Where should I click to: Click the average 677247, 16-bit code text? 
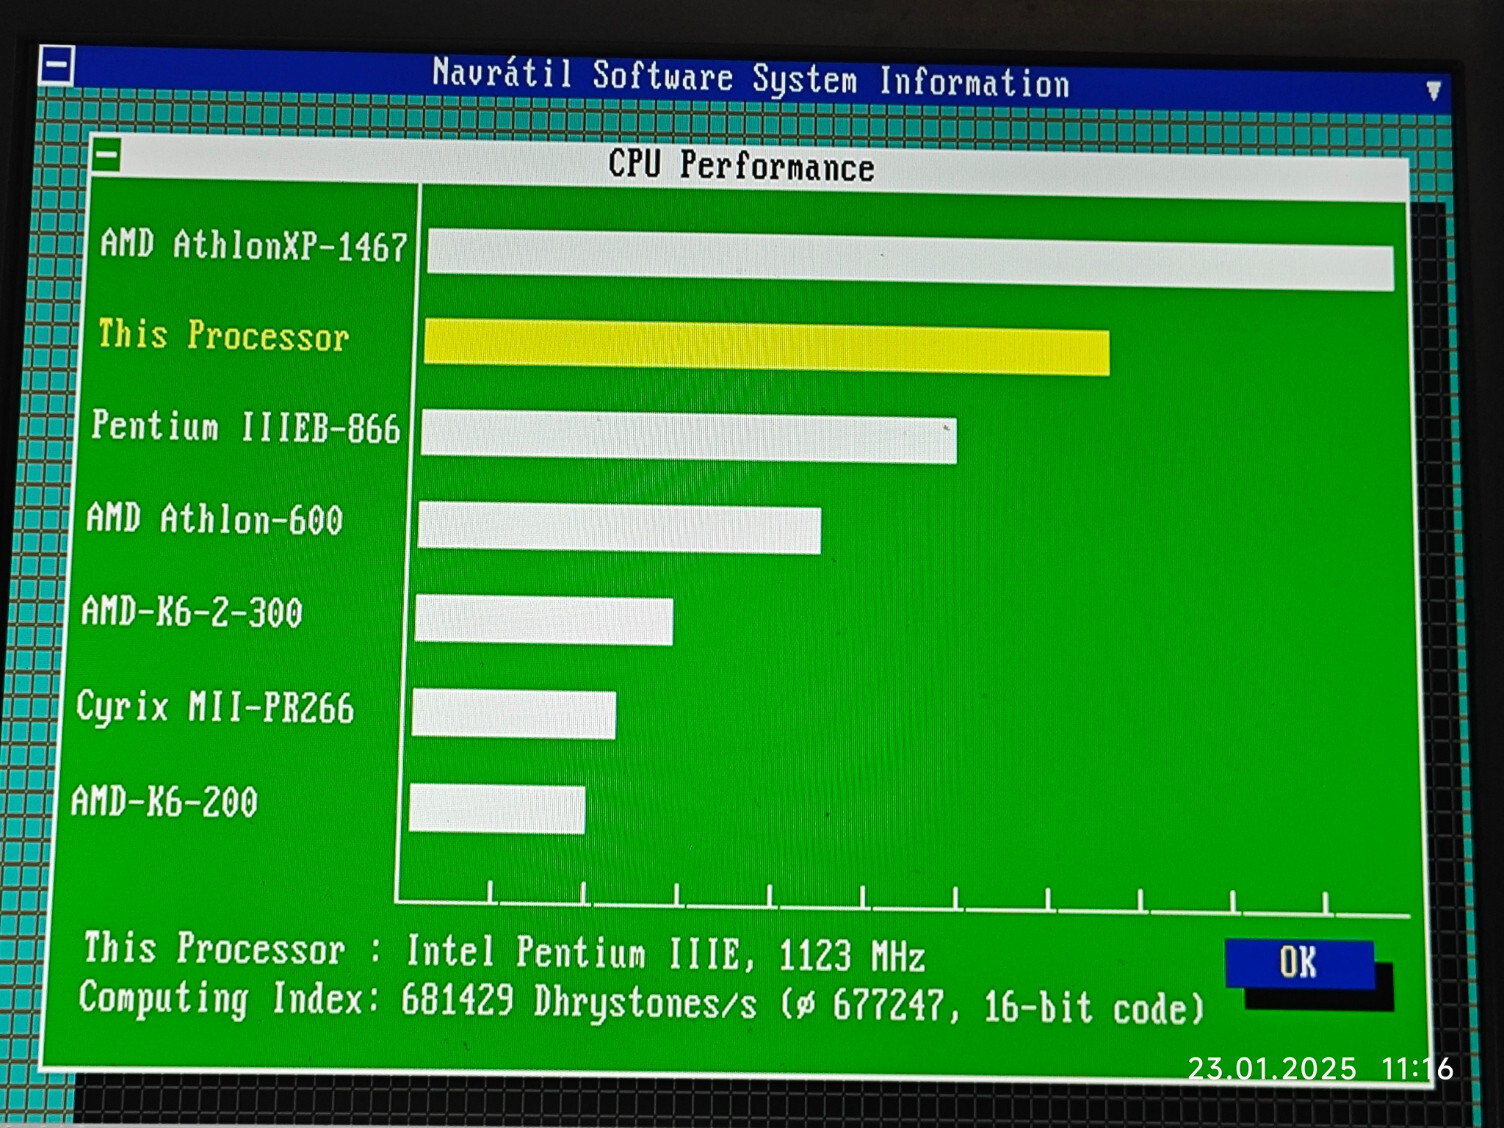pos(993,1005)
